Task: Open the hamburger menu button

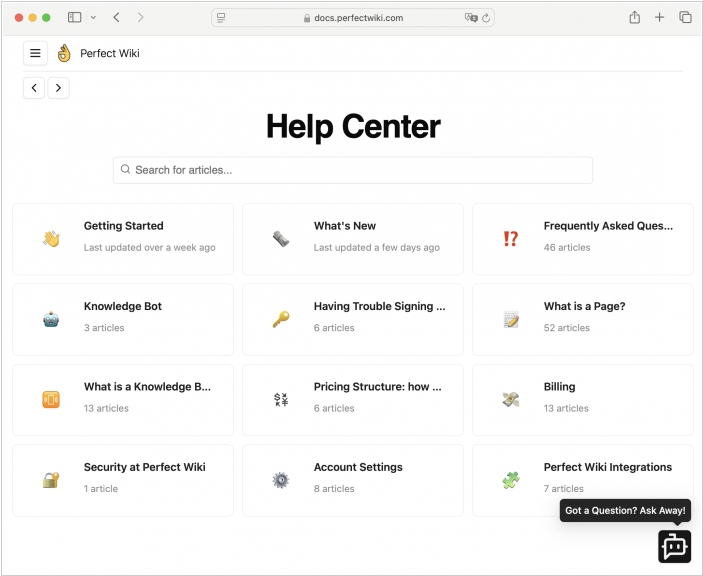Action: point(35,53)
